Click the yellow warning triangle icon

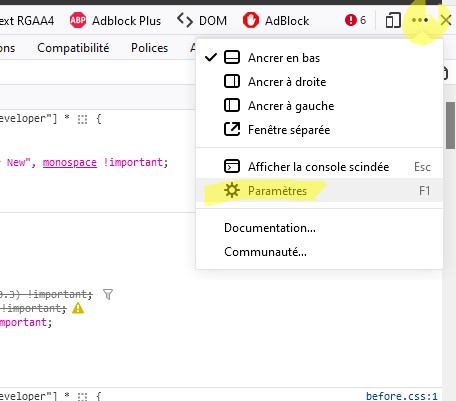coord(78,308)
